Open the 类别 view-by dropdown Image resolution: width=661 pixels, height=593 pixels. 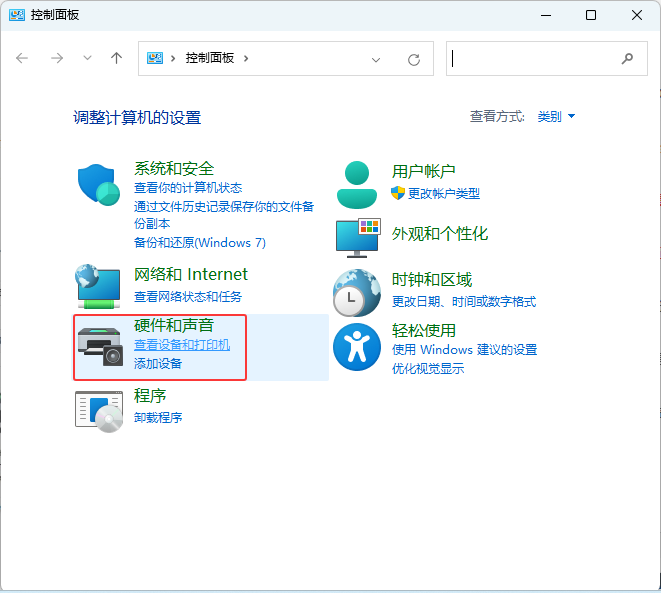(556, 116)
